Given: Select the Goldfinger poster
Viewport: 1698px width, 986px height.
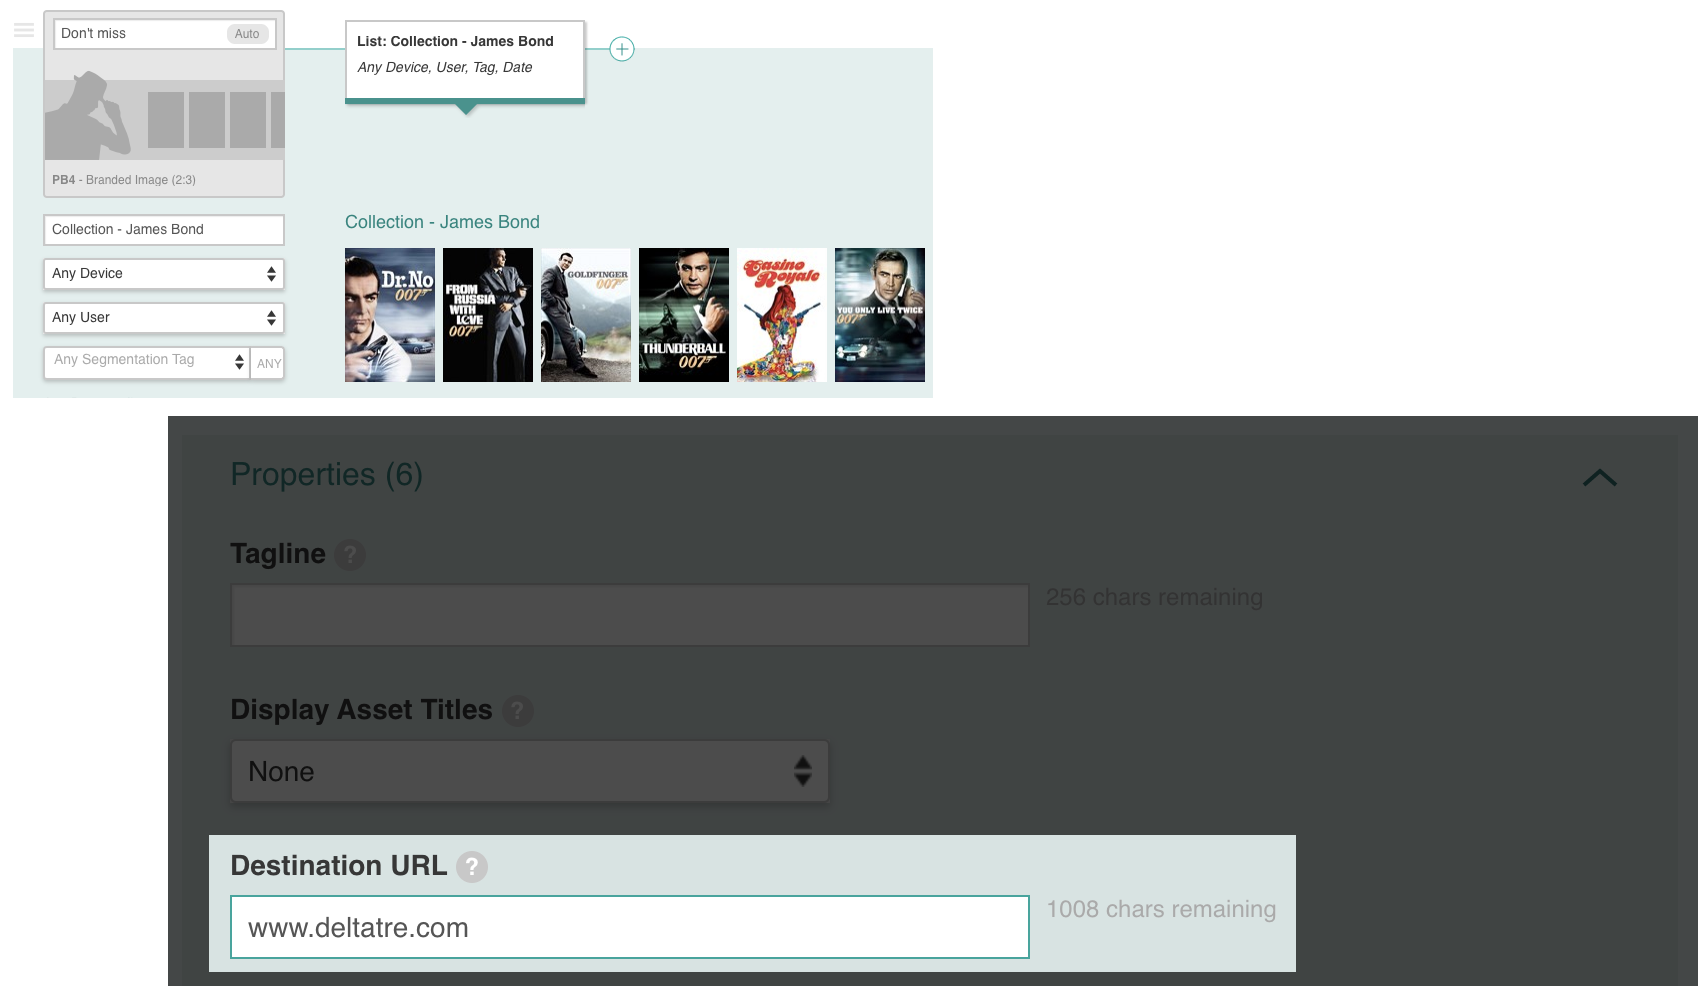Looking at the screenshot, I should point(586,315).
